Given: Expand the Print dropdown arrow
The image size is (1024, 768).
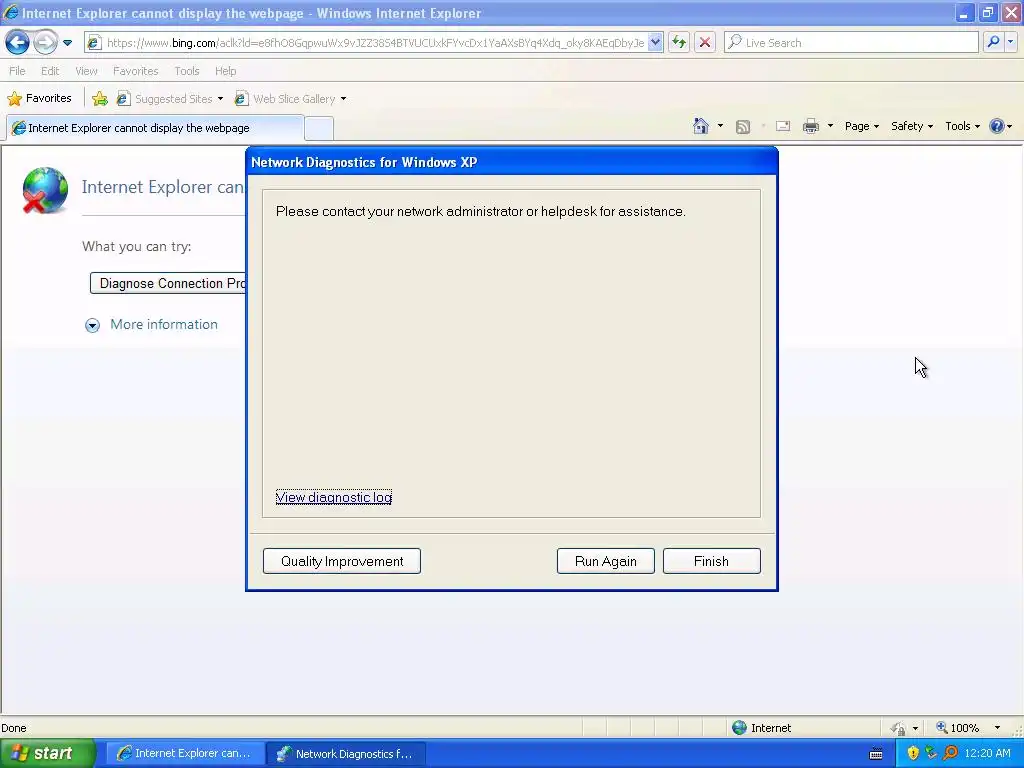Looking at the screenshot, I should [830, 126].
